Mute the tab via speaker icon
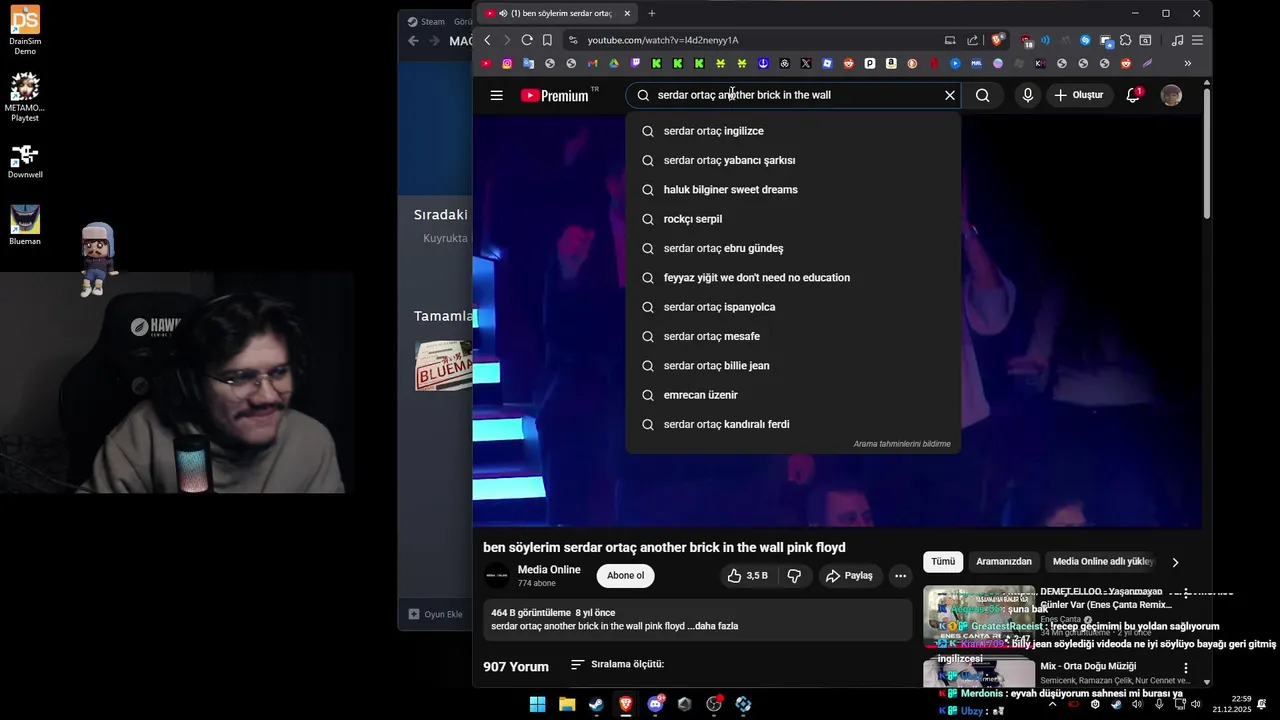 pos(502,13)
